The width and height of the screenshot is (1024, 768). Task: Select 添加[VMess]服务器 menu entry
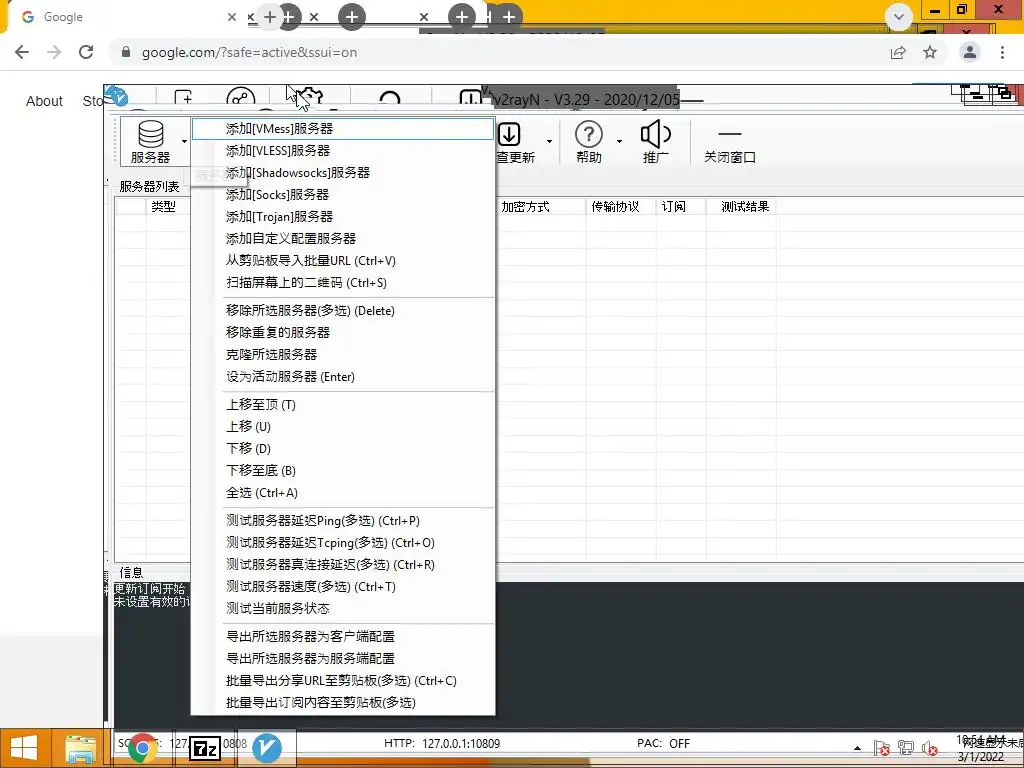click(x=343, y=129)
